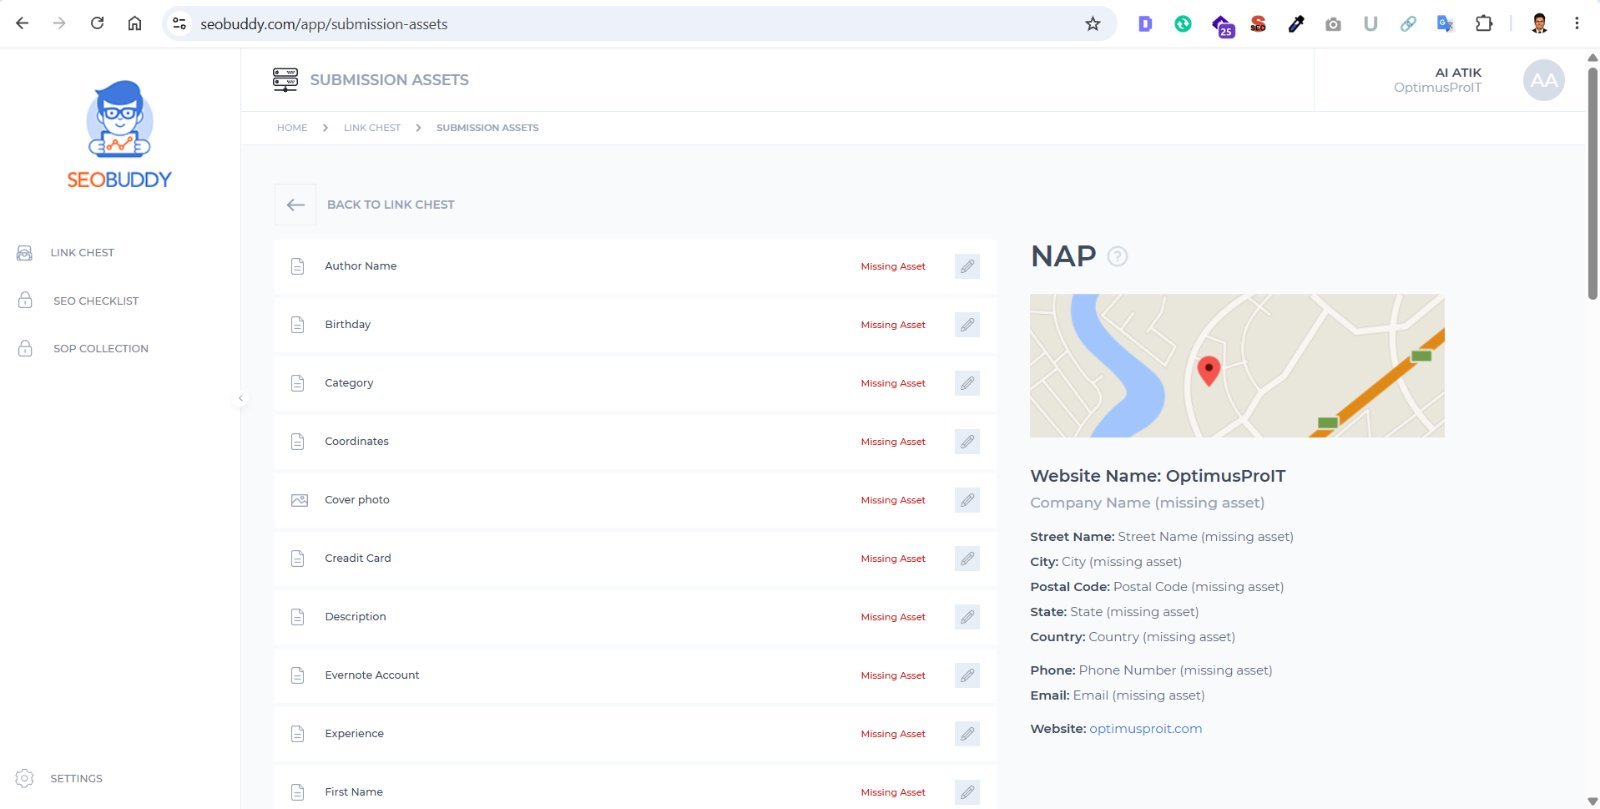Click the Author Name row label

(x=360, y=266)
